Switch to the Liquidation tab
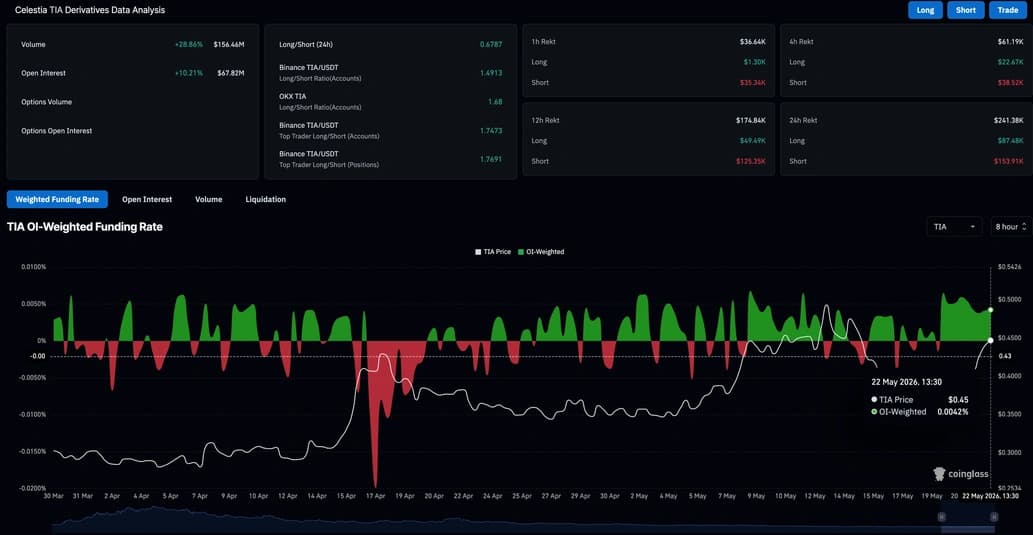The height and width of the screenshot is (535, 1033). click(x=265, y=199)
